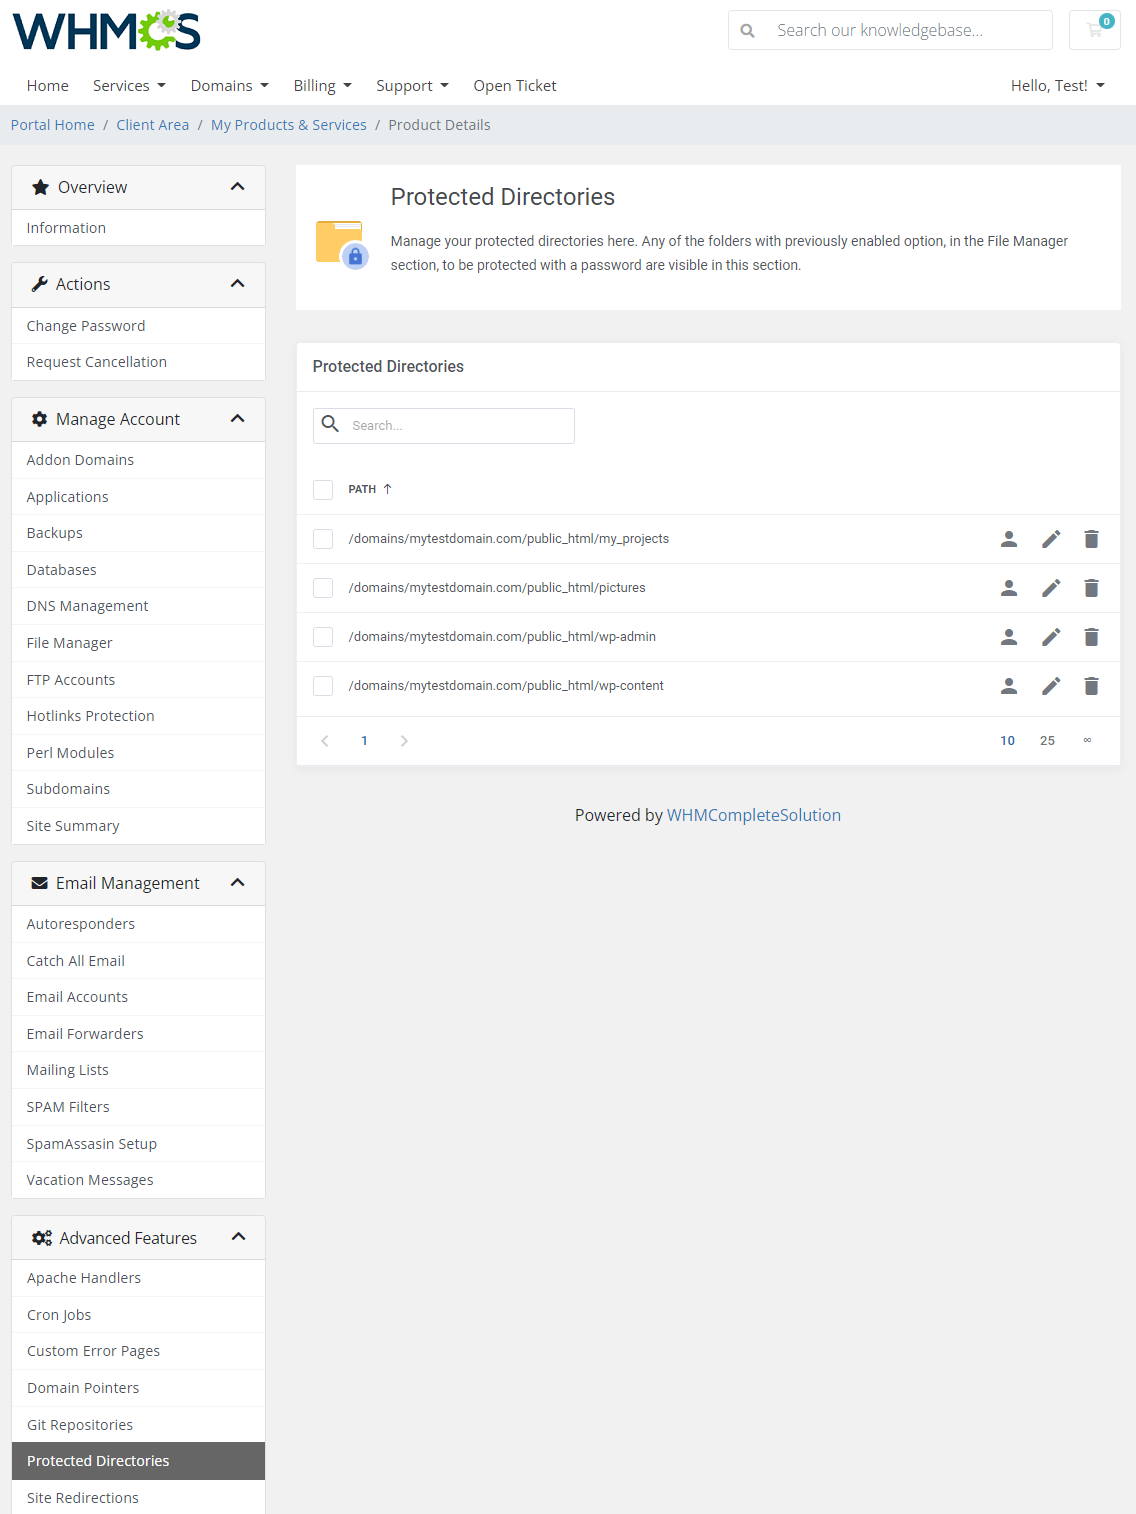This screenshot has width=1136, height=1514.
Task: Open the Support dropdown menu
Action: pos(412,86)
